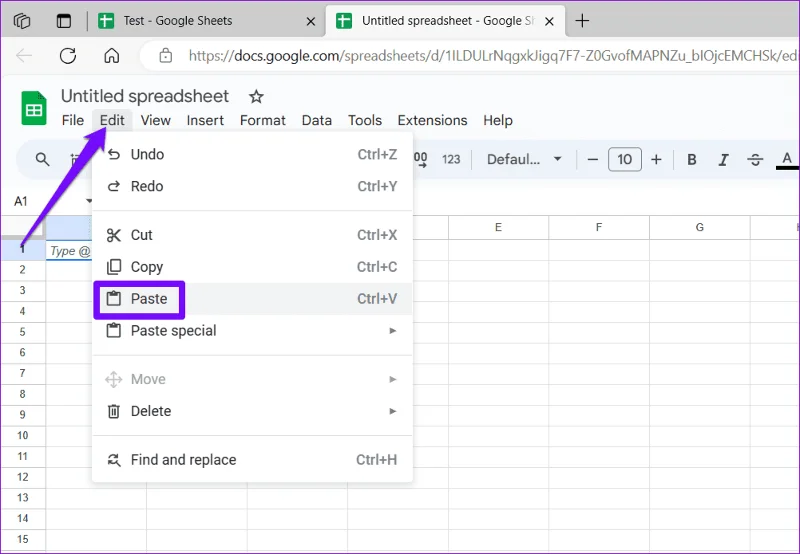Click the increase decimal places icon
Viewport: 800px width, 554px height.
point(420,160)
